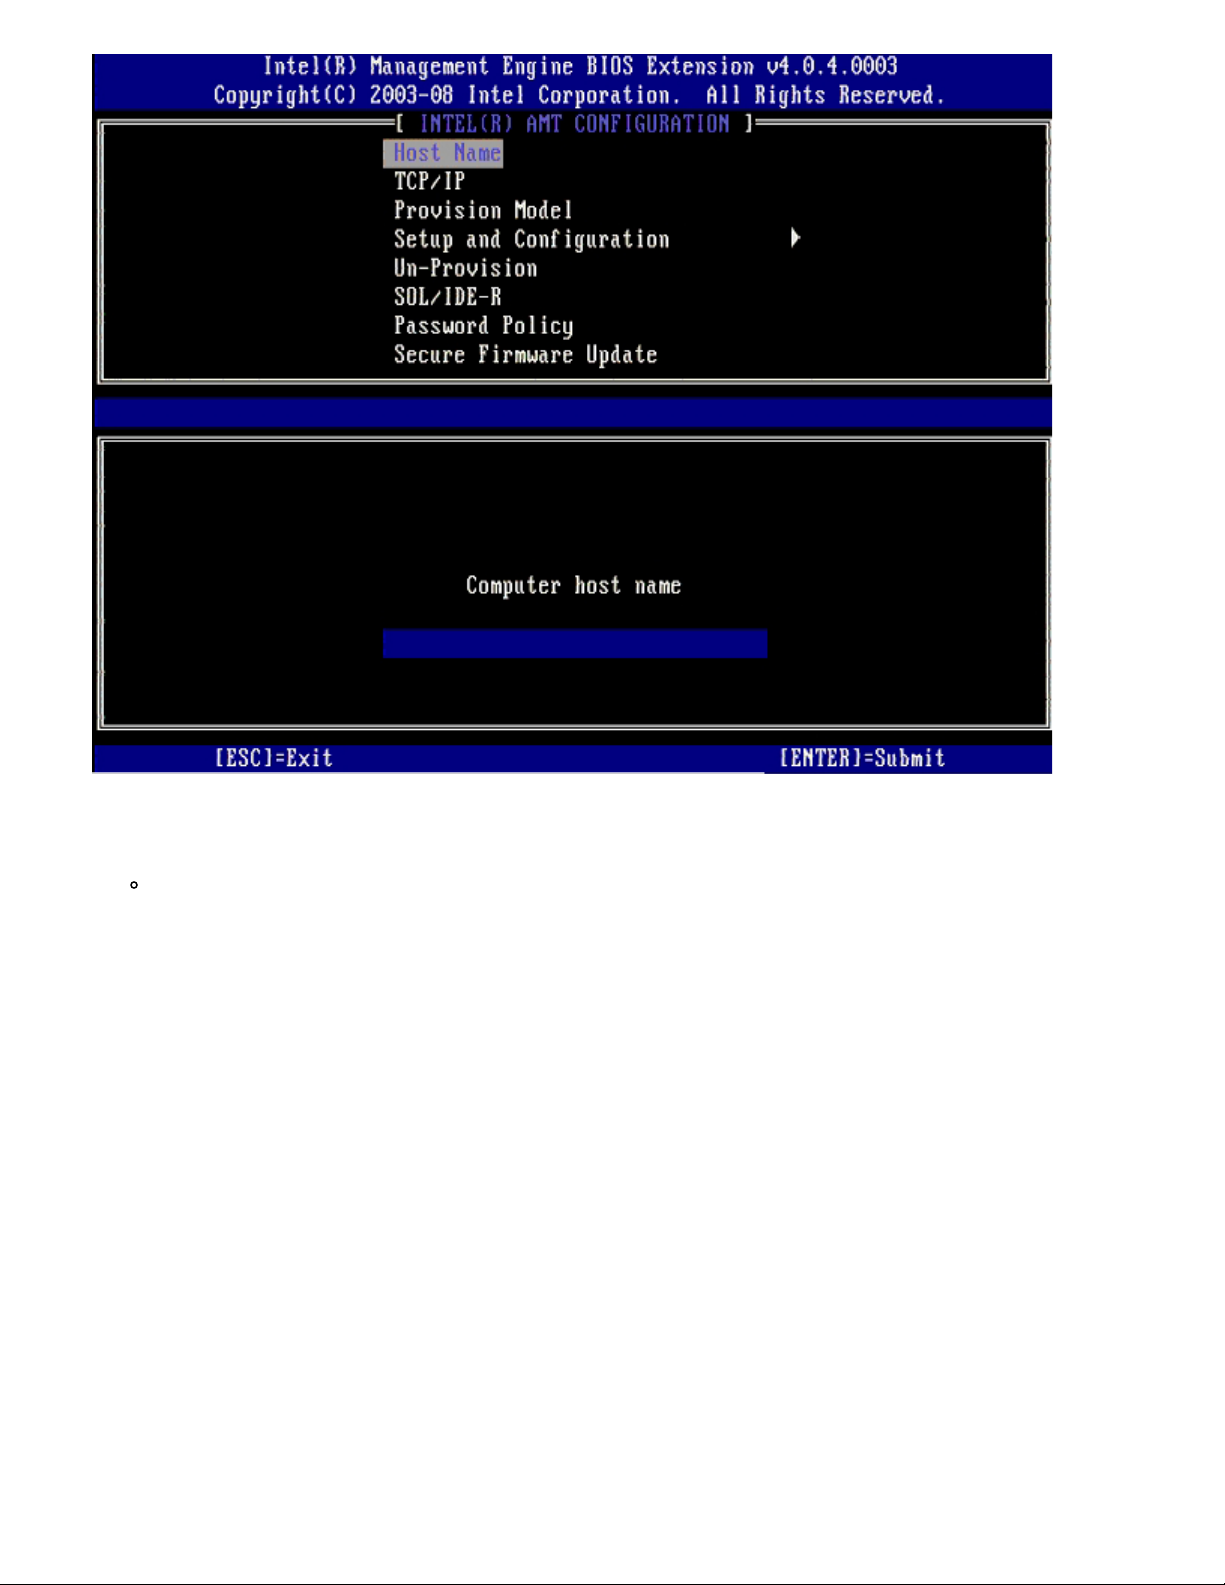Click the Management Engine BIOS Extension header

580,67
